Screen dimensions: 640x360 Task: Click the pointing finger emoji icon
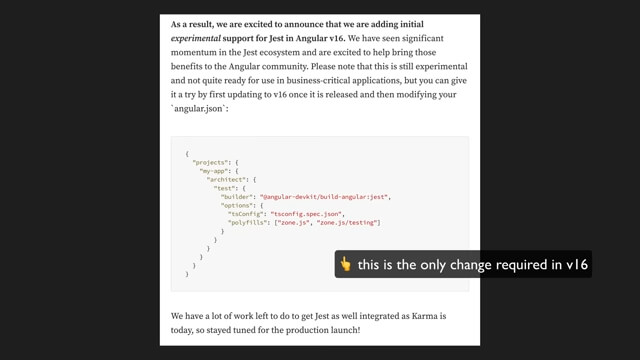pos(346,264)
